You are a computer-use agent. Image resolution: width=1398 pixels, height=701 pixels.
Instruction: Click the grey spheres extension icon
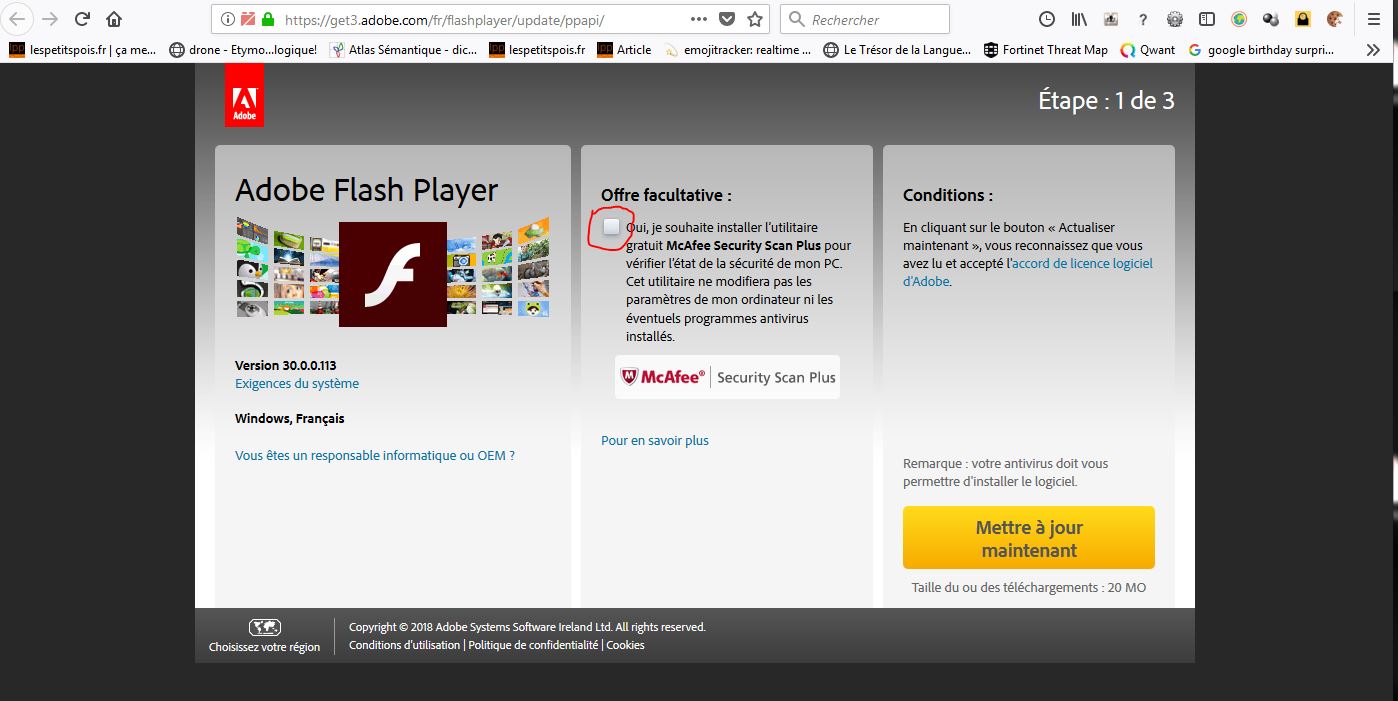coord(1271,19)
